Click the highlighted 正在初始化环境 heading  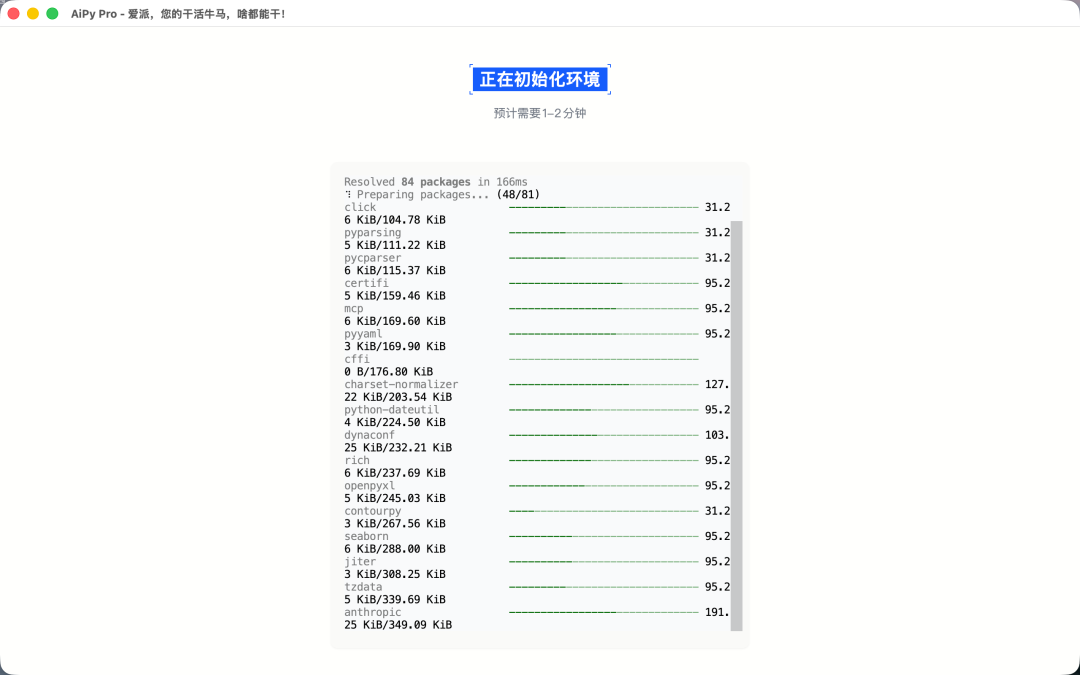tap(539, 79)
